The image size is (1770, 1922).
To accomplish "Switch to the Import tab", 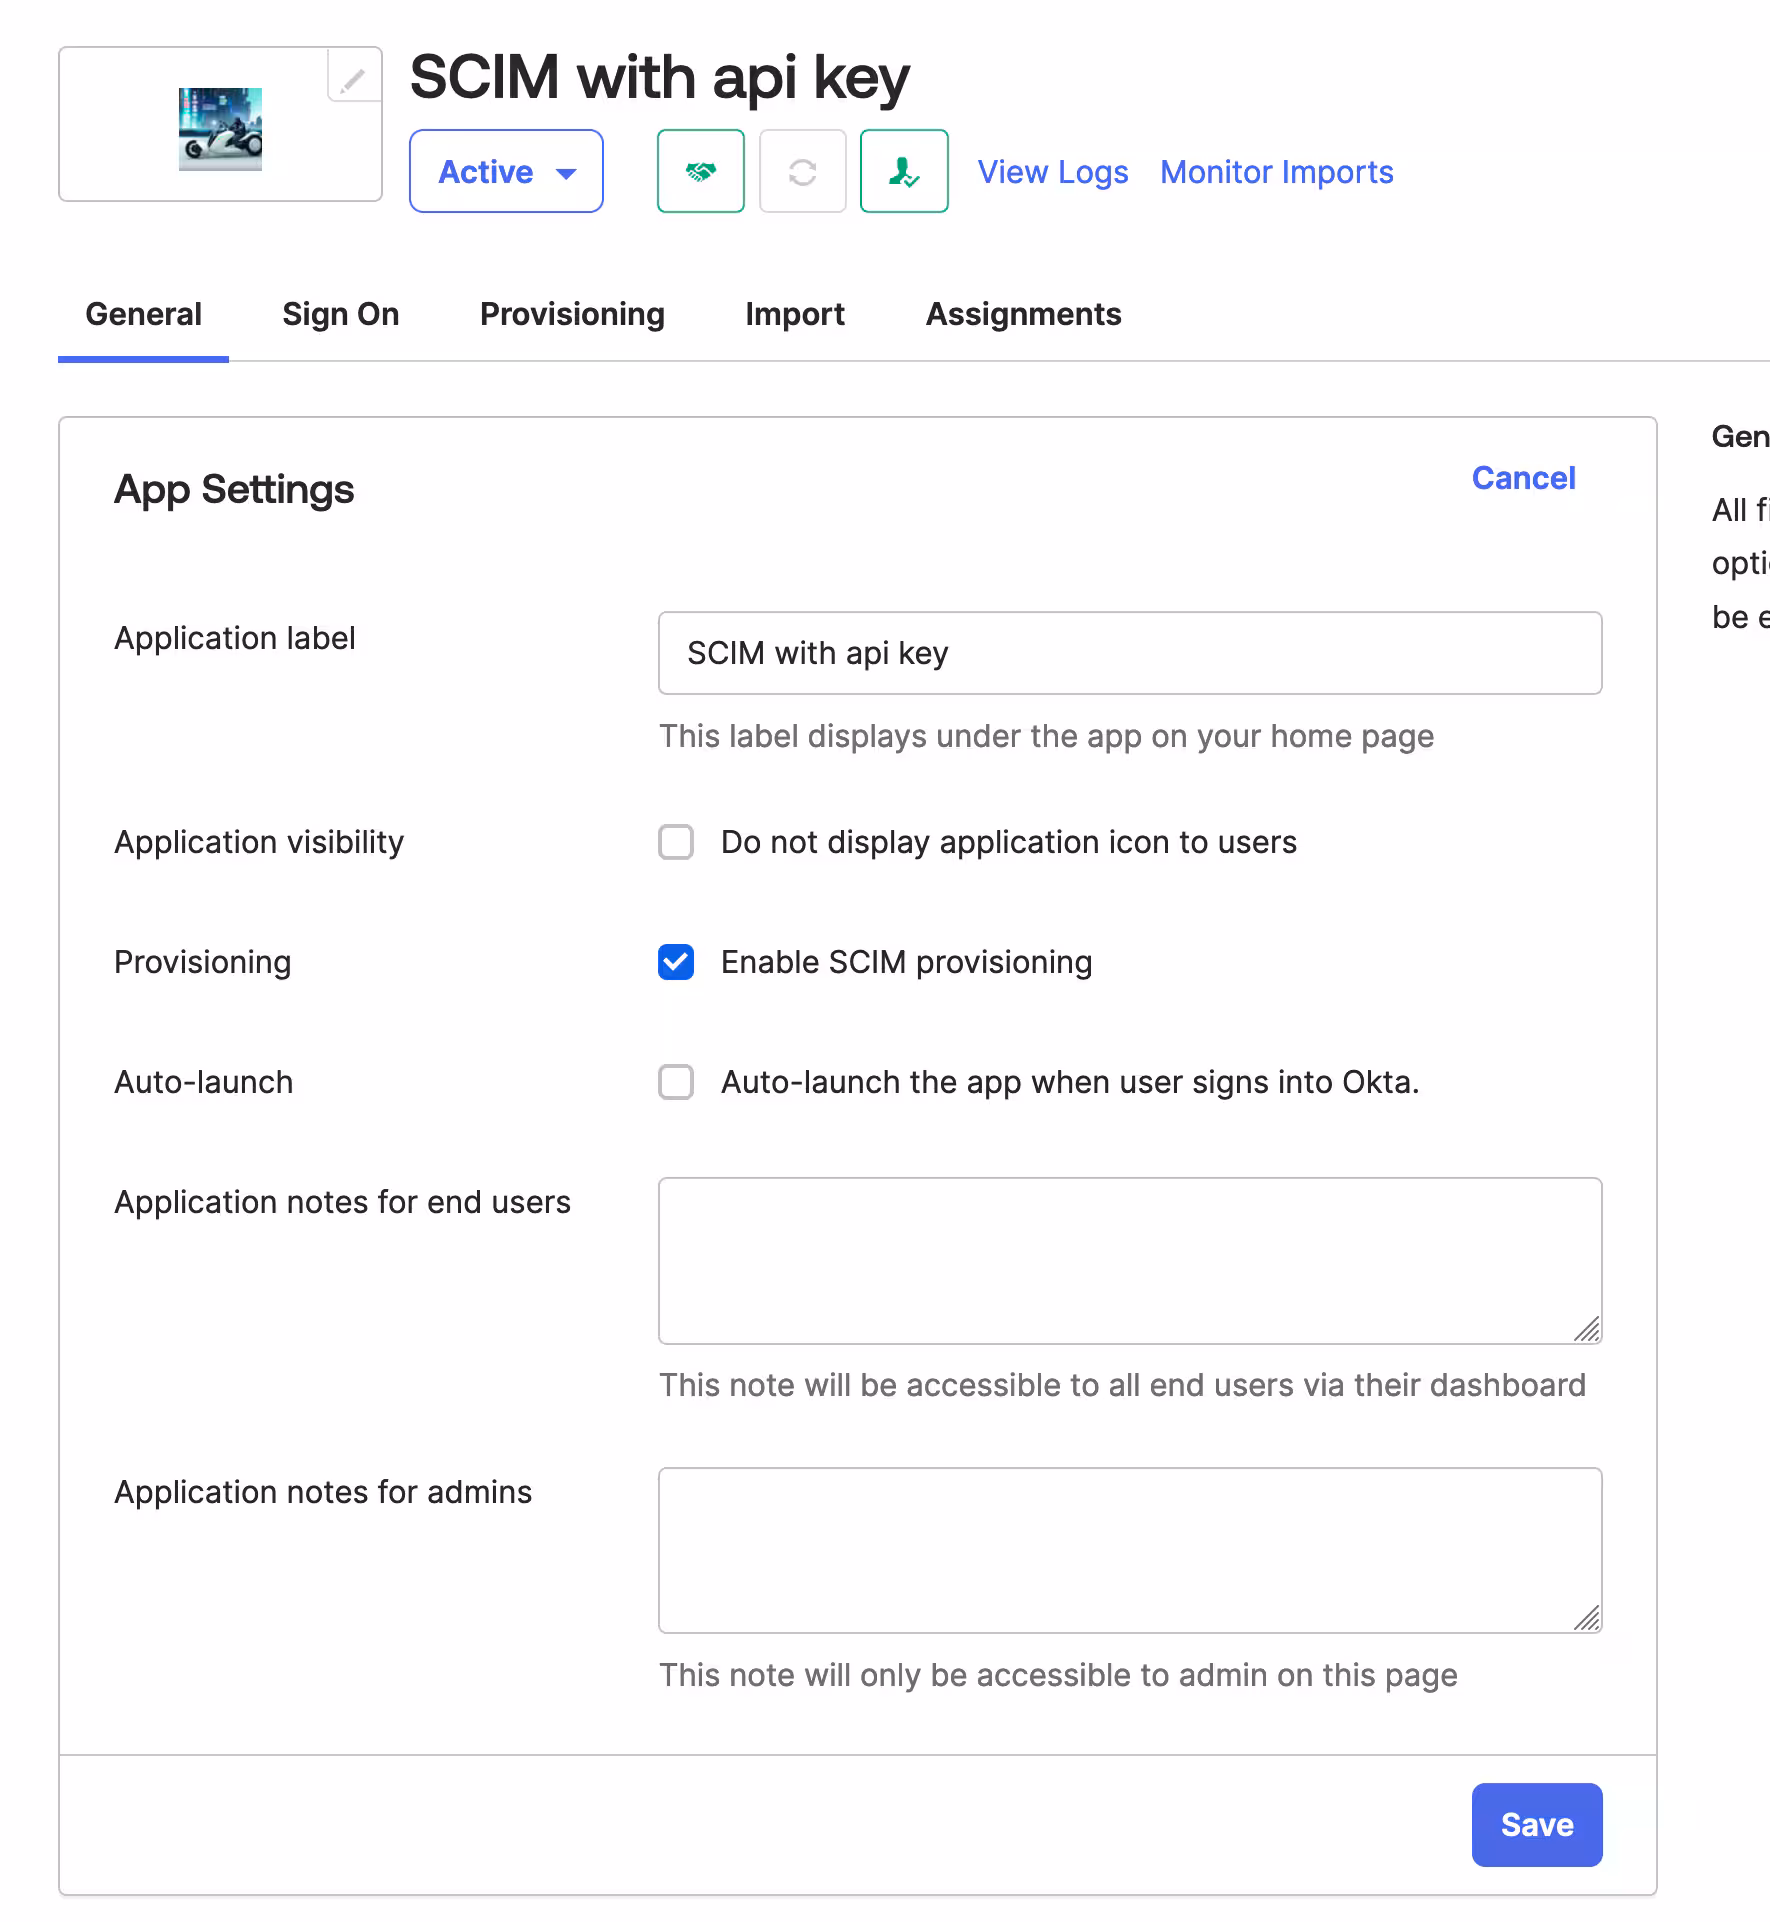I will coord(794,313).
